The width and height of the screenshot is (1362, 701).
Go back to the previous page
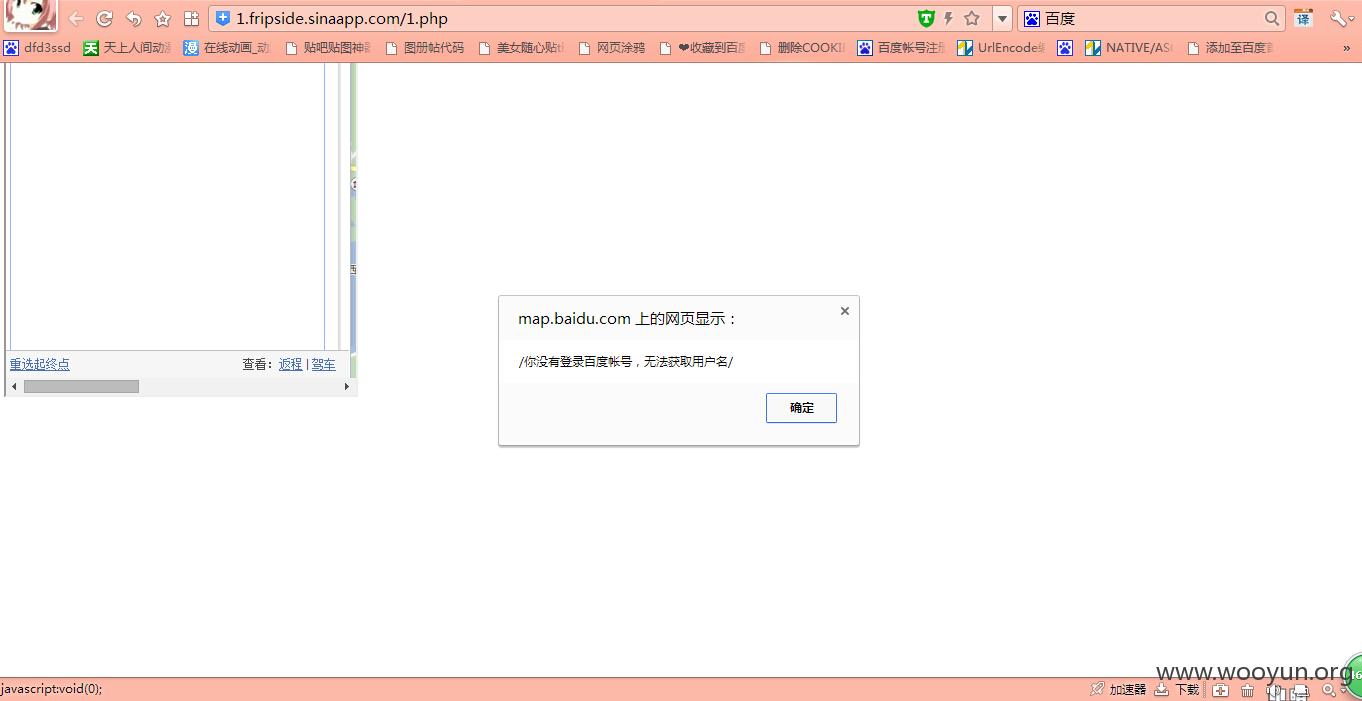(76, 19)
